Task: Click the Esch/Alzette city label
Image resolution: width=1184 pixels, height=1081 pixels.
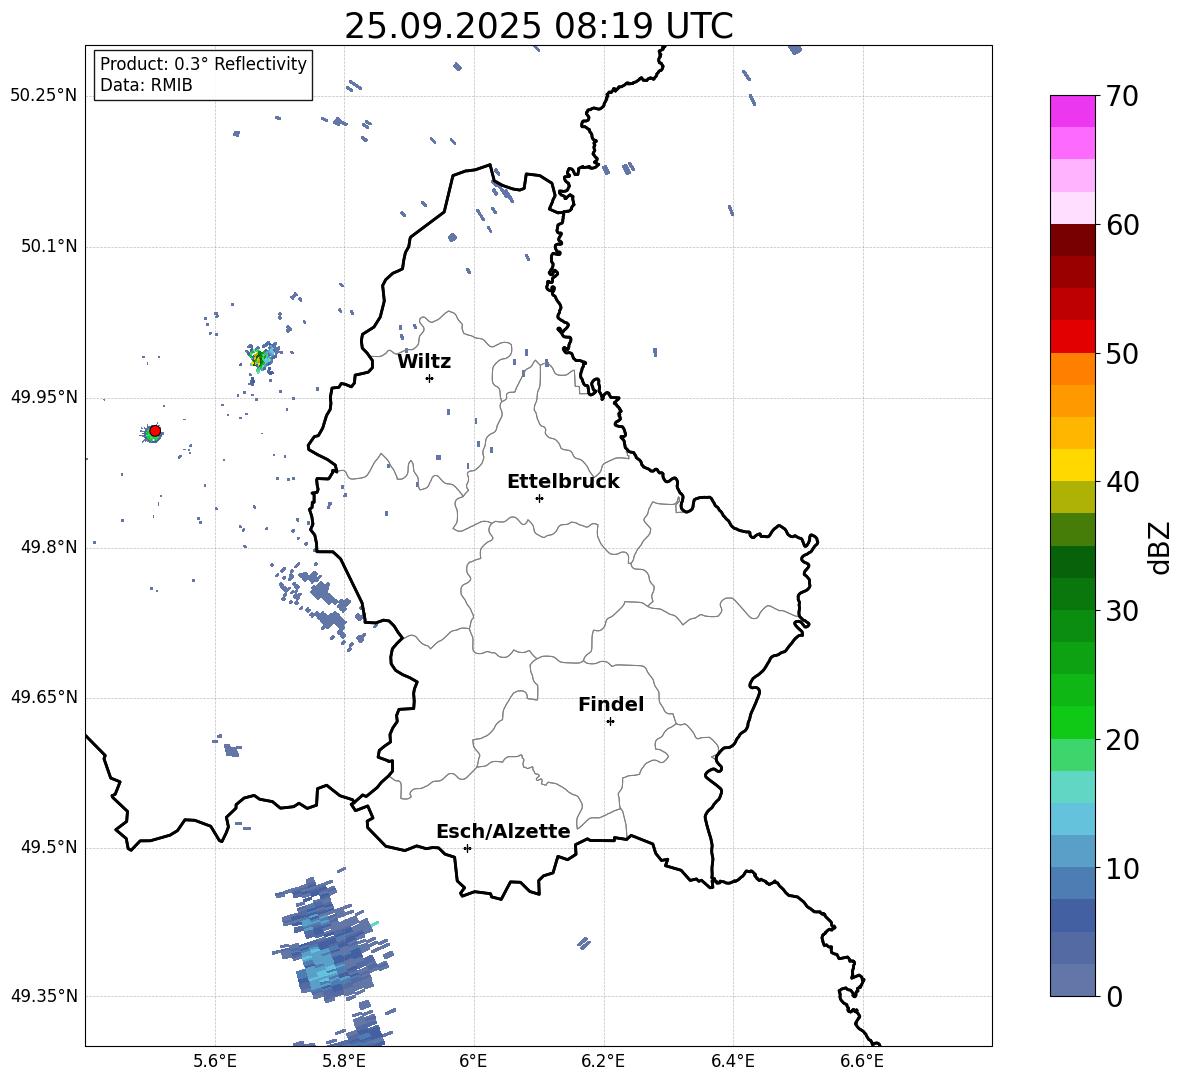Action: coord(504,831)
